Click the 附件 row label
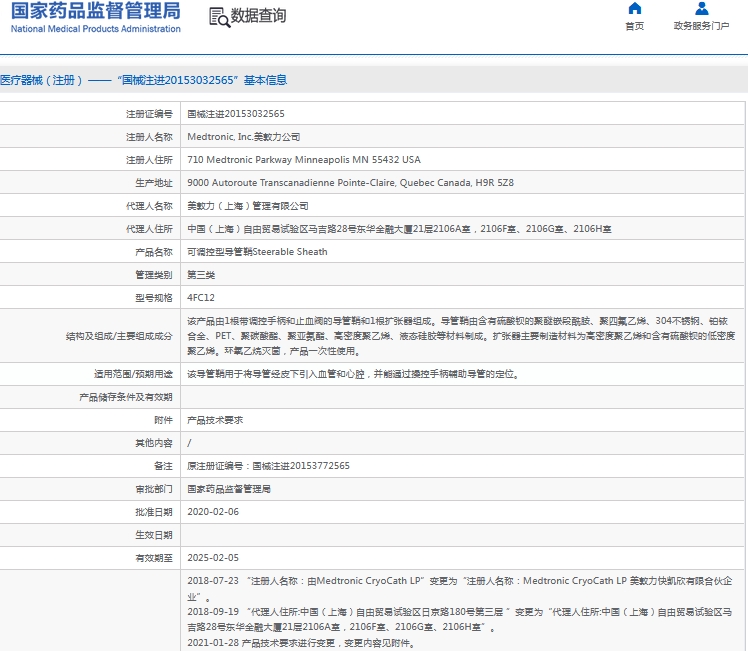This screenshot has height=651, width=748. pyautogui.click(x=163, y=420)
